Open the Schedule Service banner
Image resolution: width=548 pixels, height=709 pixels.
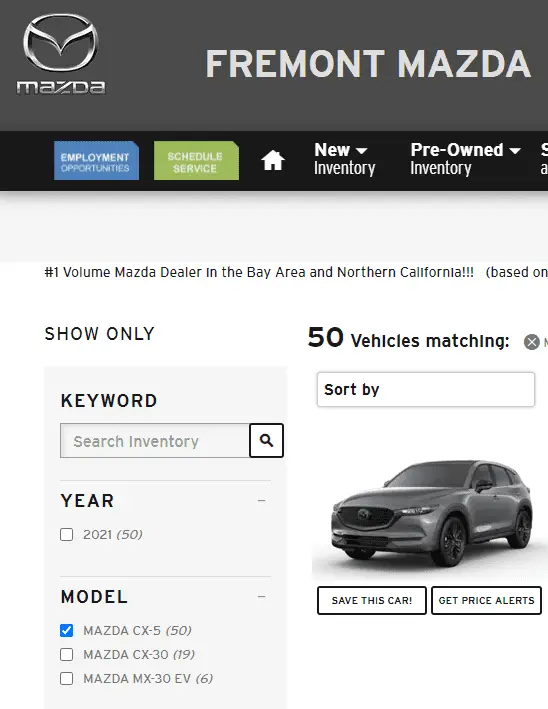(196, 161)
